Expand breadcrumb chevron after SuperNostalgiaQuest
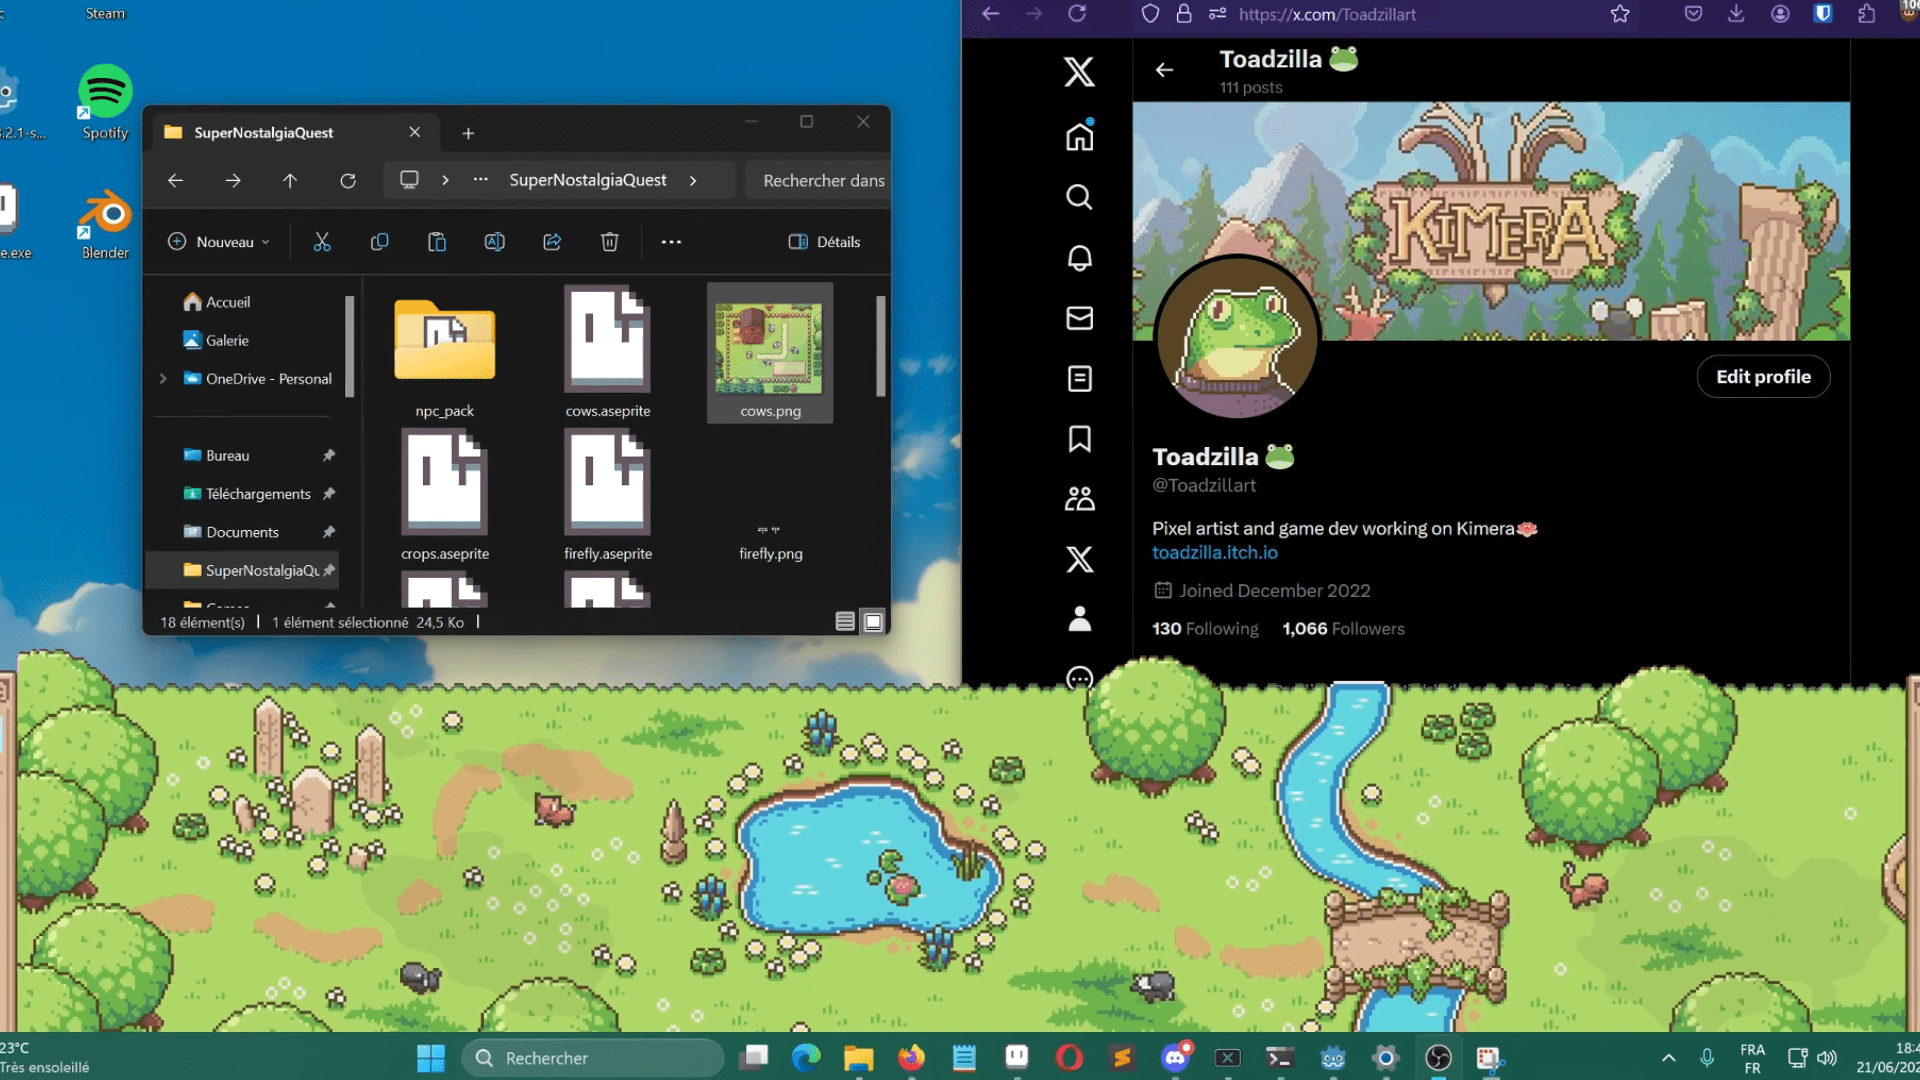The width and height of the screenshot is (1920, 1080). click(693, 181)
